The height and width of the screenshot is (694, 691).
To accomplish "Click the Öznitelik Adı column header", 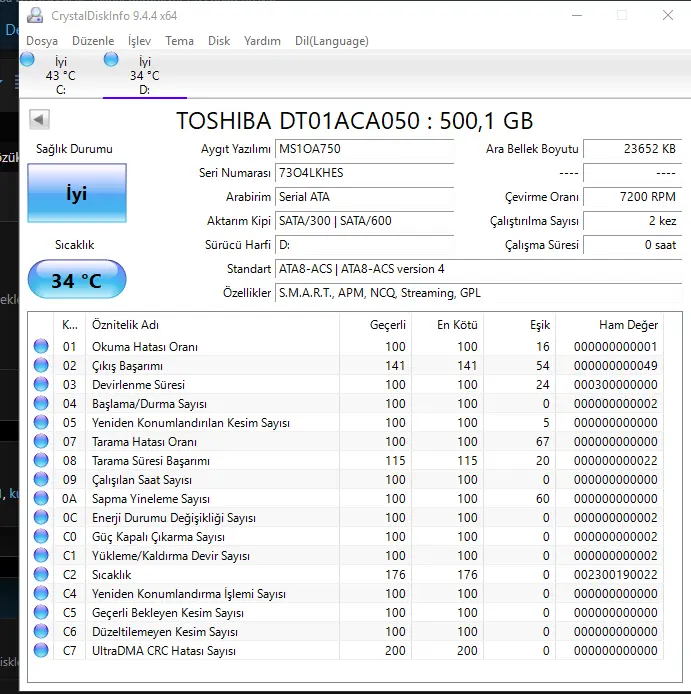I will point(212,325).
